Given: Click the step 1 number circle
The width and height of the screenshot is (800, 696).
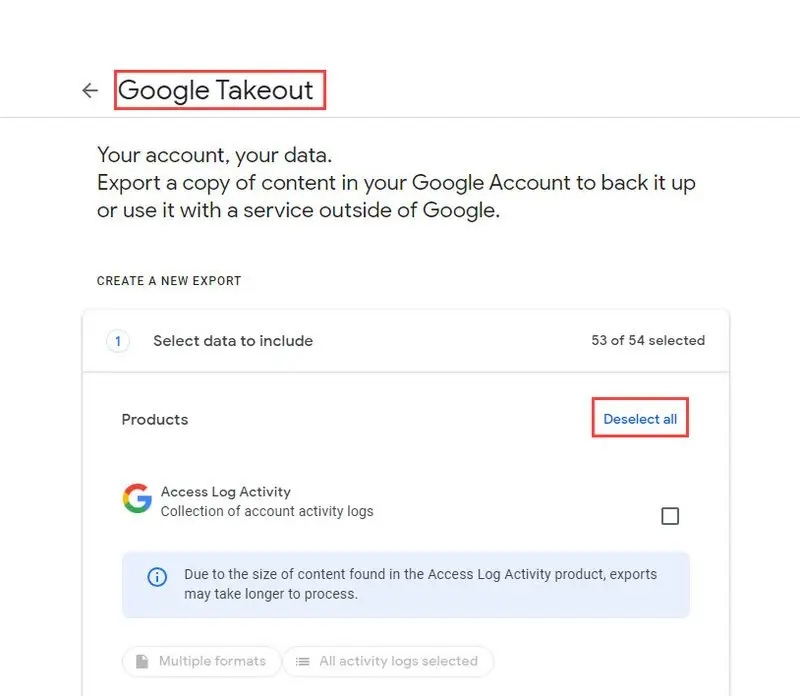Looking at the screenshot, I should click(118, 341).
